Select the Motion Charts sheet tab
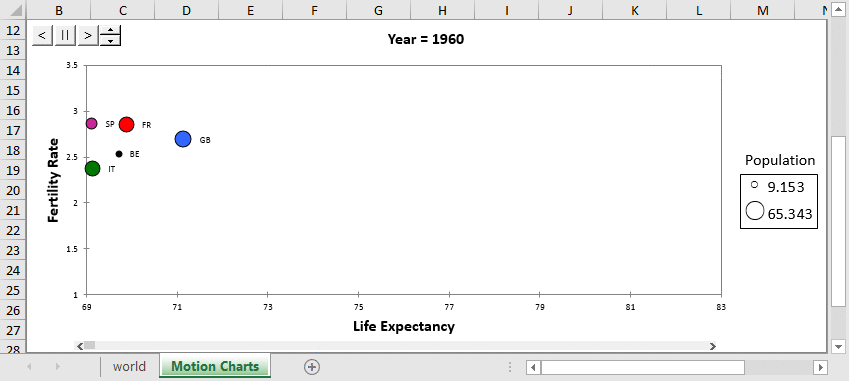Screen dimensions: 849x381 pyautogui.click(x=215, y=366)
